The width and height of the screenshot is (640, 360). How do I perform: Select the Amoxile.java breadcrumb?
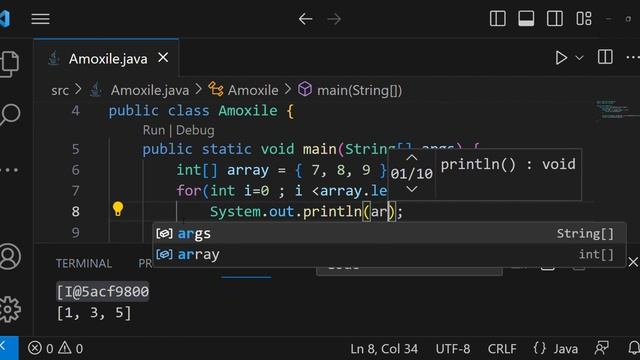click(150, 90)
